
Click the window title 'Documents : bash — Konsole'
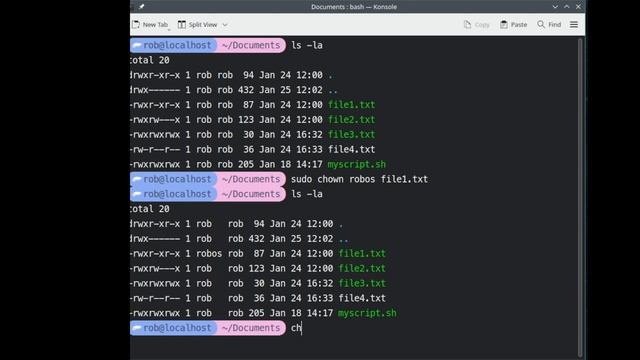pyautogui.click(x=354, y=7)
